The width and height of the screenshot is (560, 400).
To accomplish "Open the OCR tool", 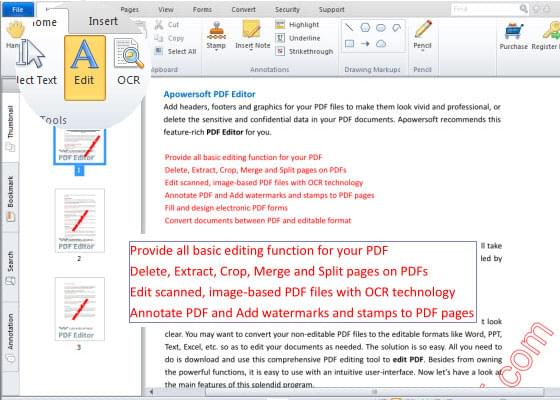I will point(129,62).
